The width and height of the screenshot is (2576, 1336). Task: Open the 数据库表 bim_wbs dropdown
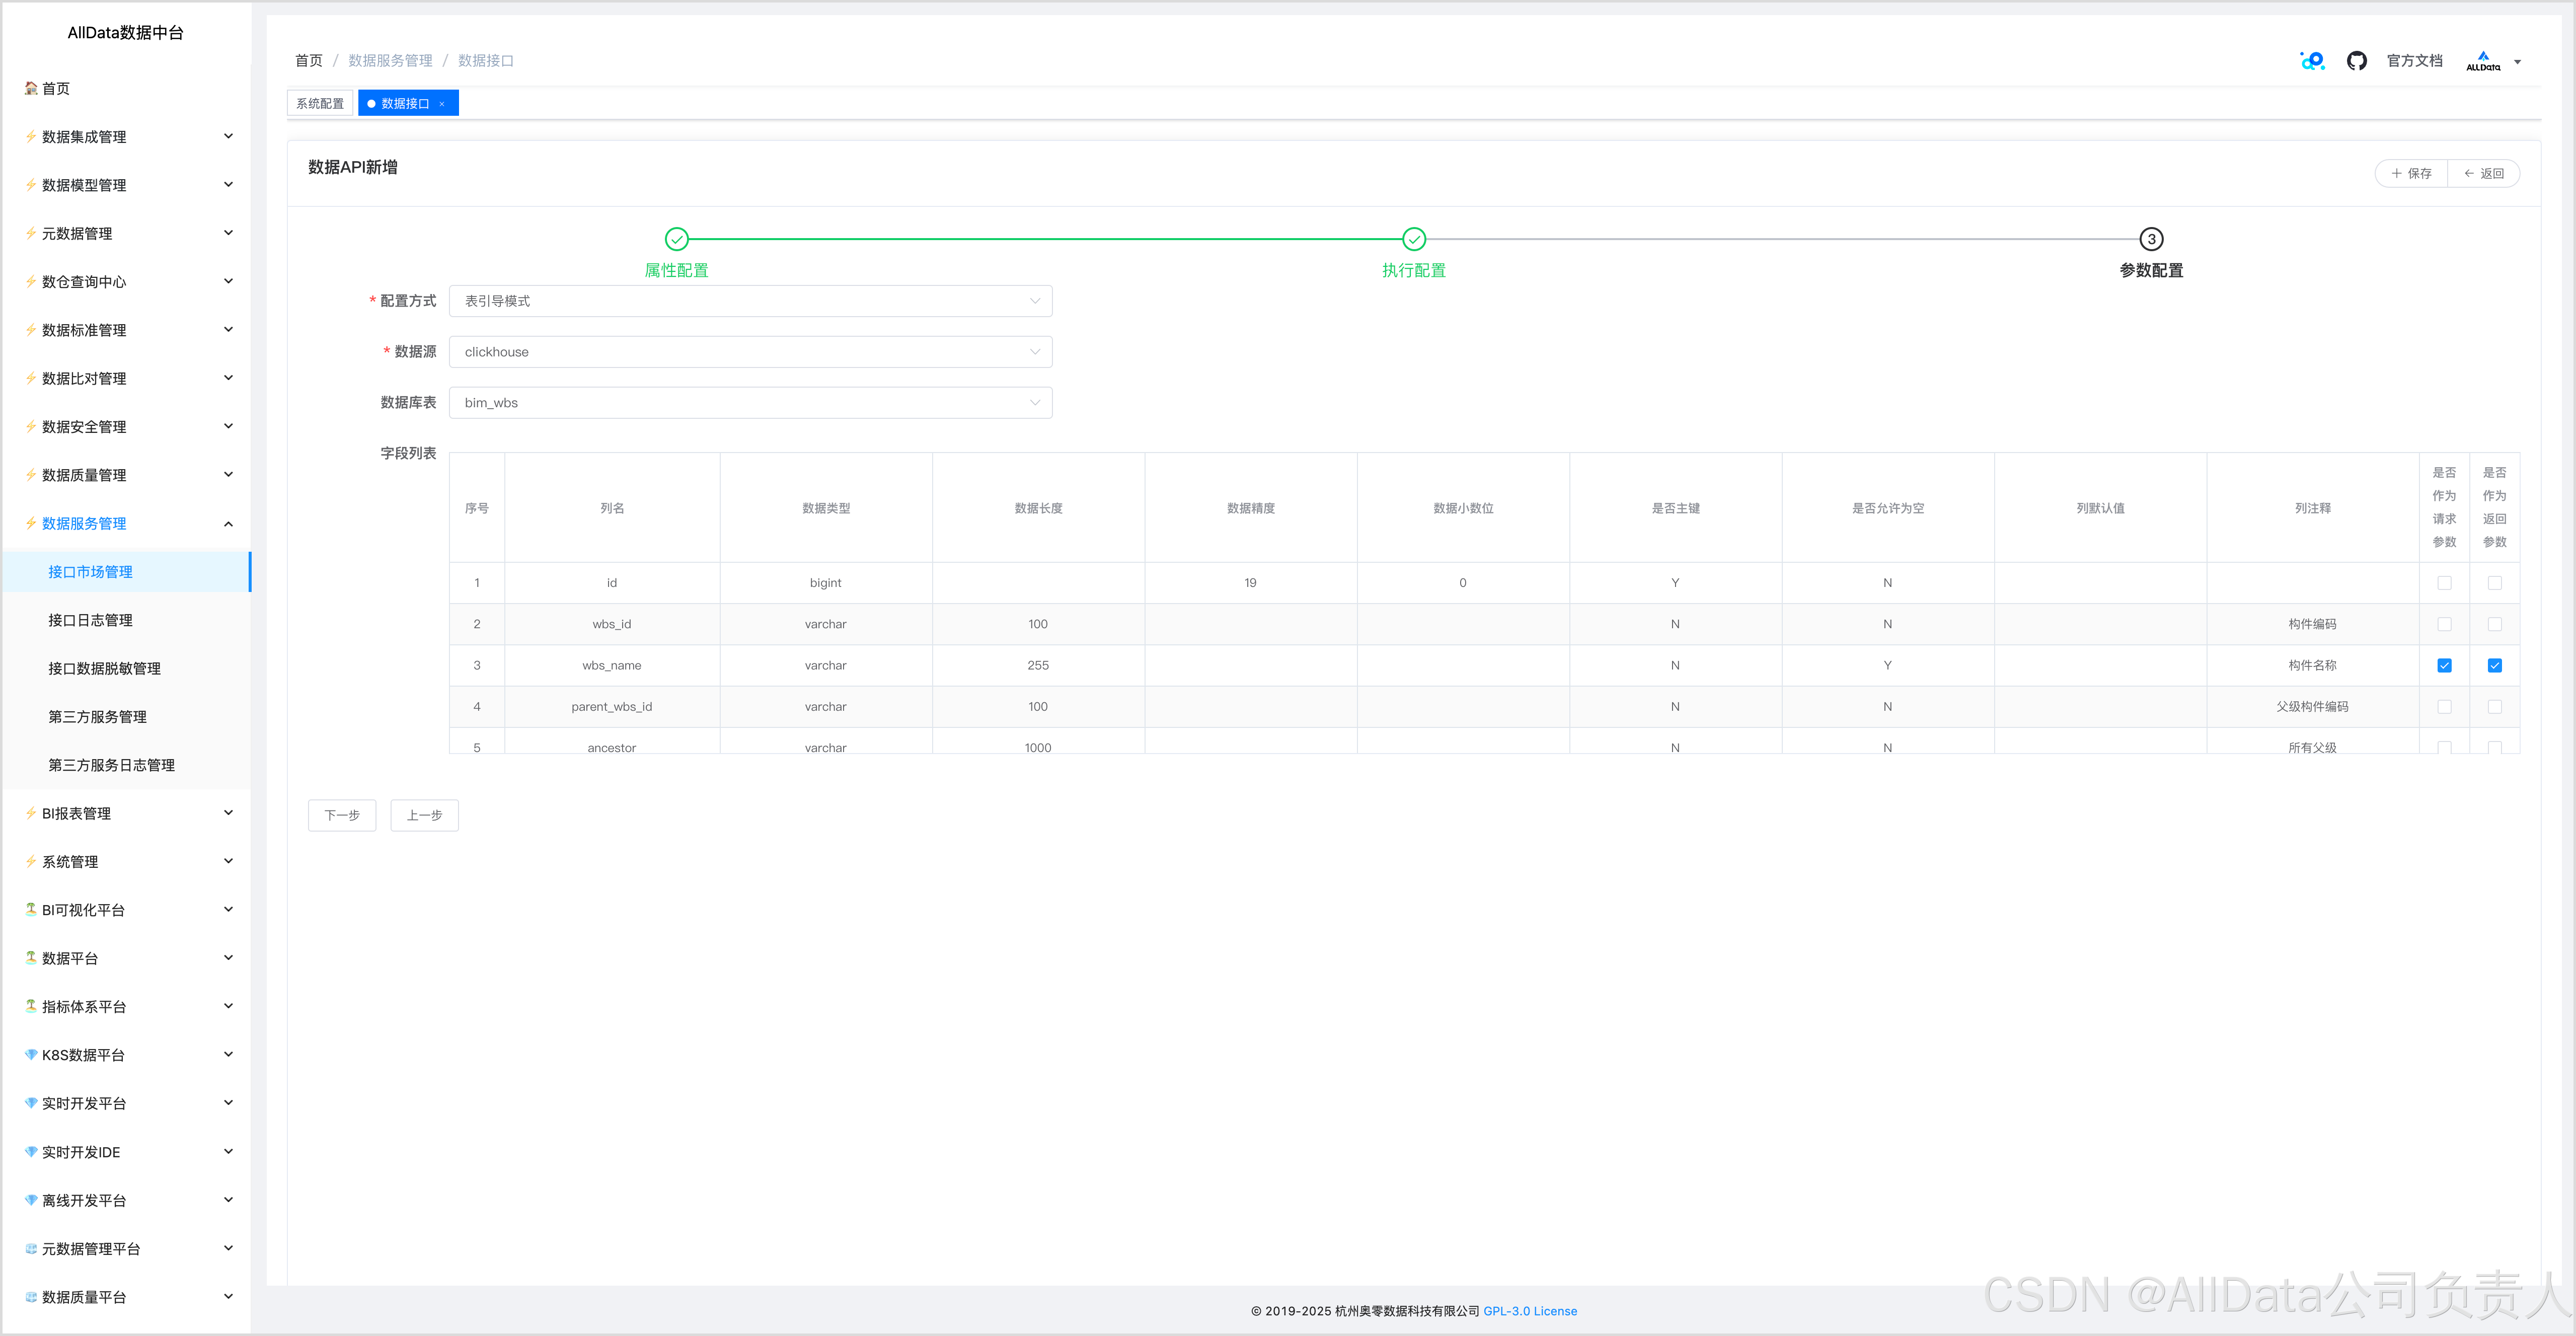click(x=750, y=403)
